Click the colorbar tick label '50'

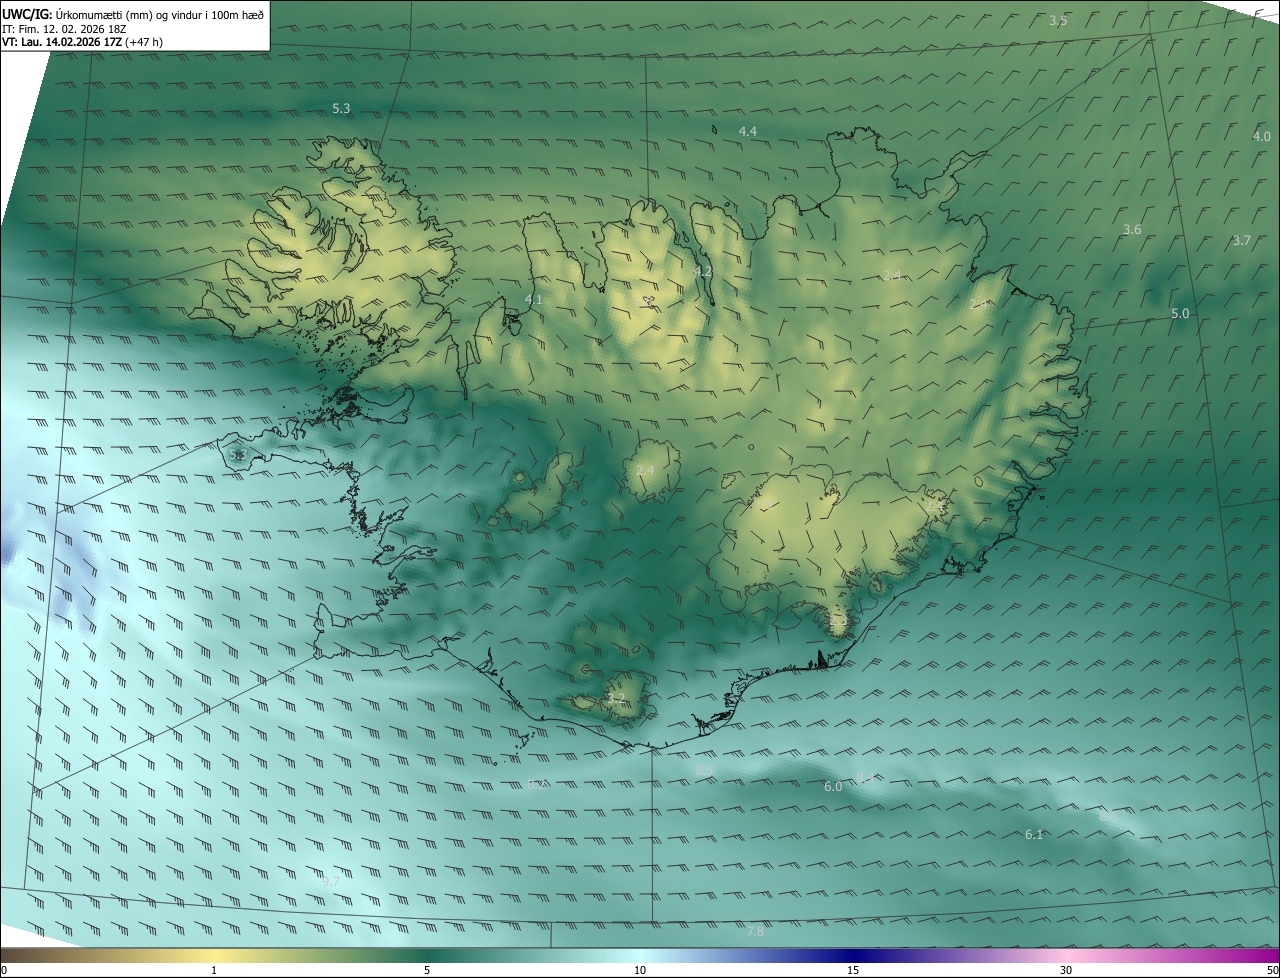pos(1272,971)
